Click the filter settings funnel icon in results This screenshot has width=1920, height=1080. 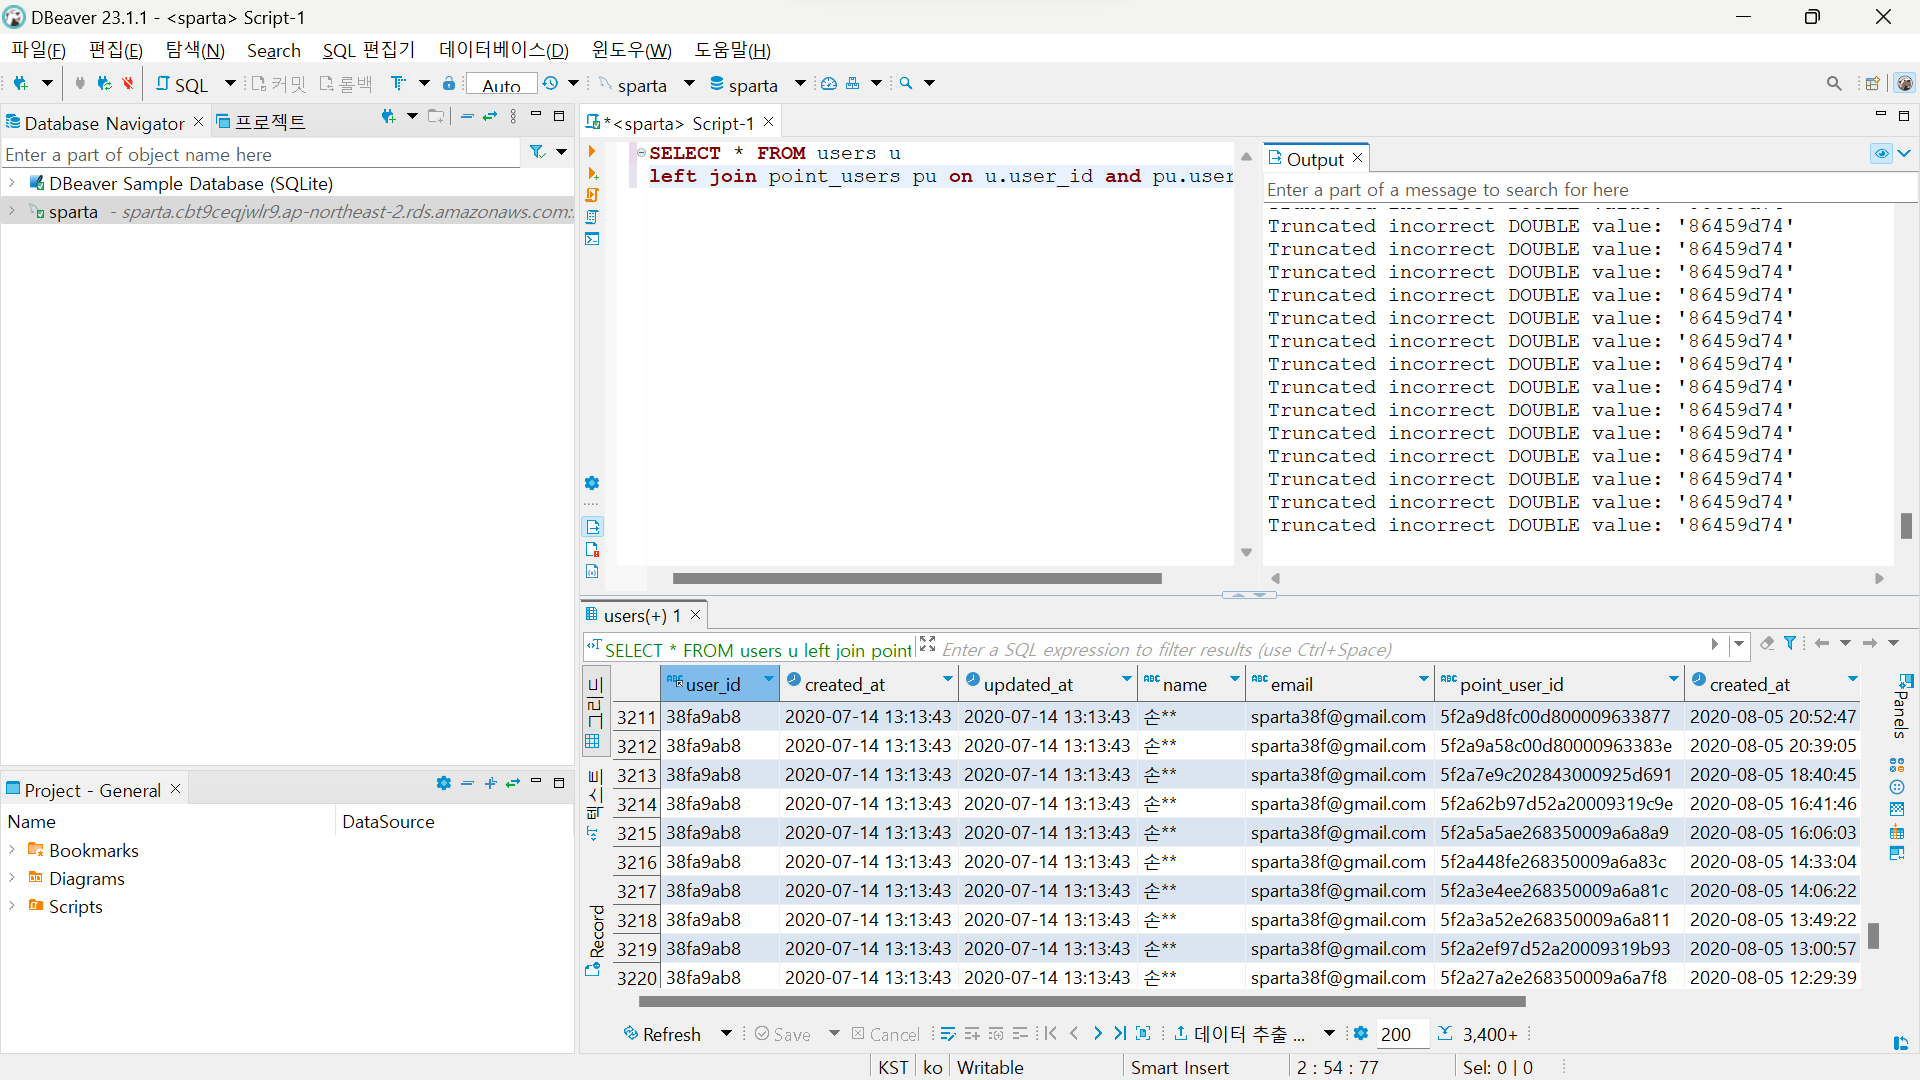click(x=1790, y=644)
